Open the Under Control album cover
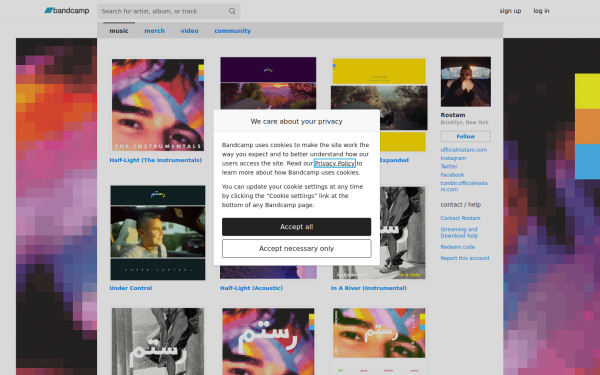Image resolution: width=600 pixels, height=375 pixels. click(158, 233)
